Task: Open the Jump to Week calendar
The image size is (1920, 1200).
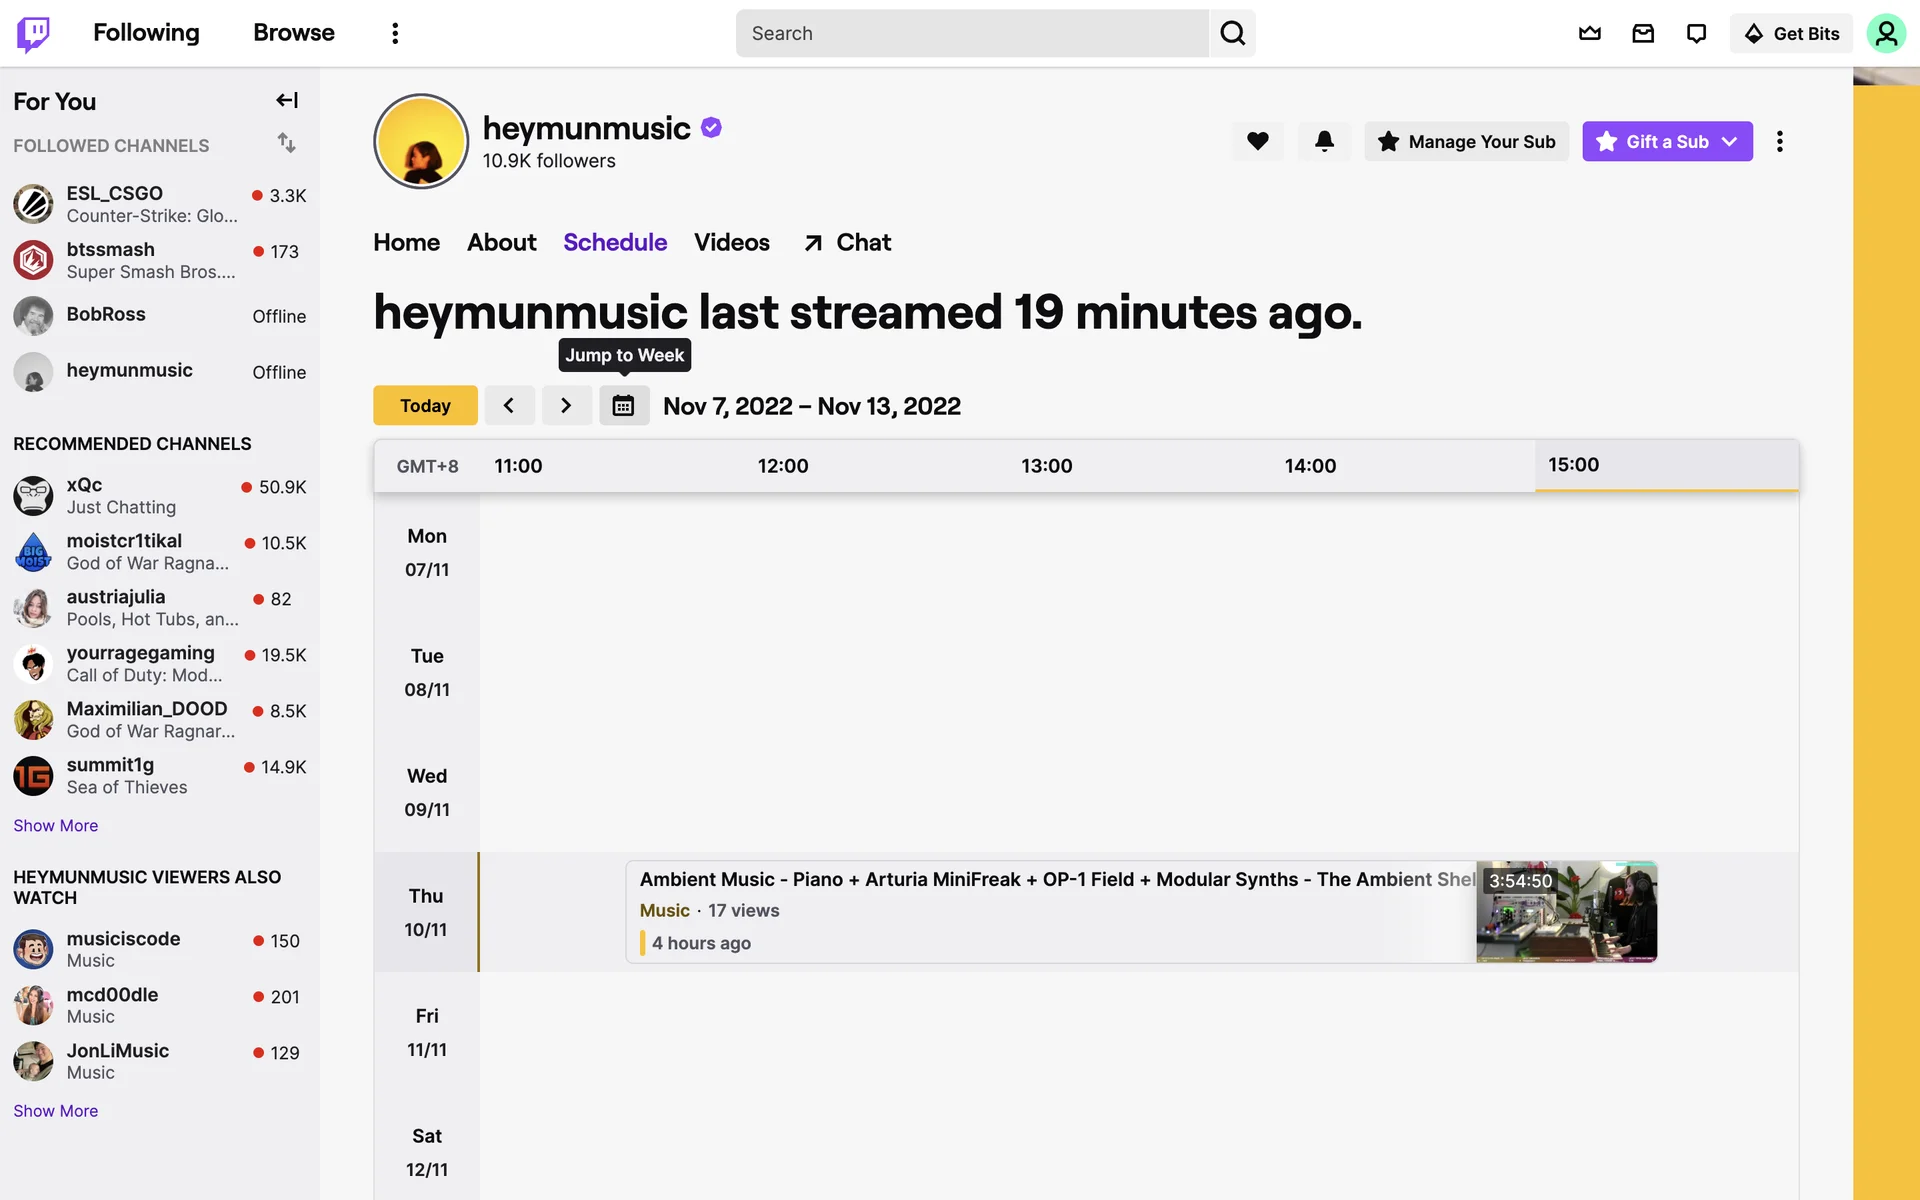Action: point(623,406)
